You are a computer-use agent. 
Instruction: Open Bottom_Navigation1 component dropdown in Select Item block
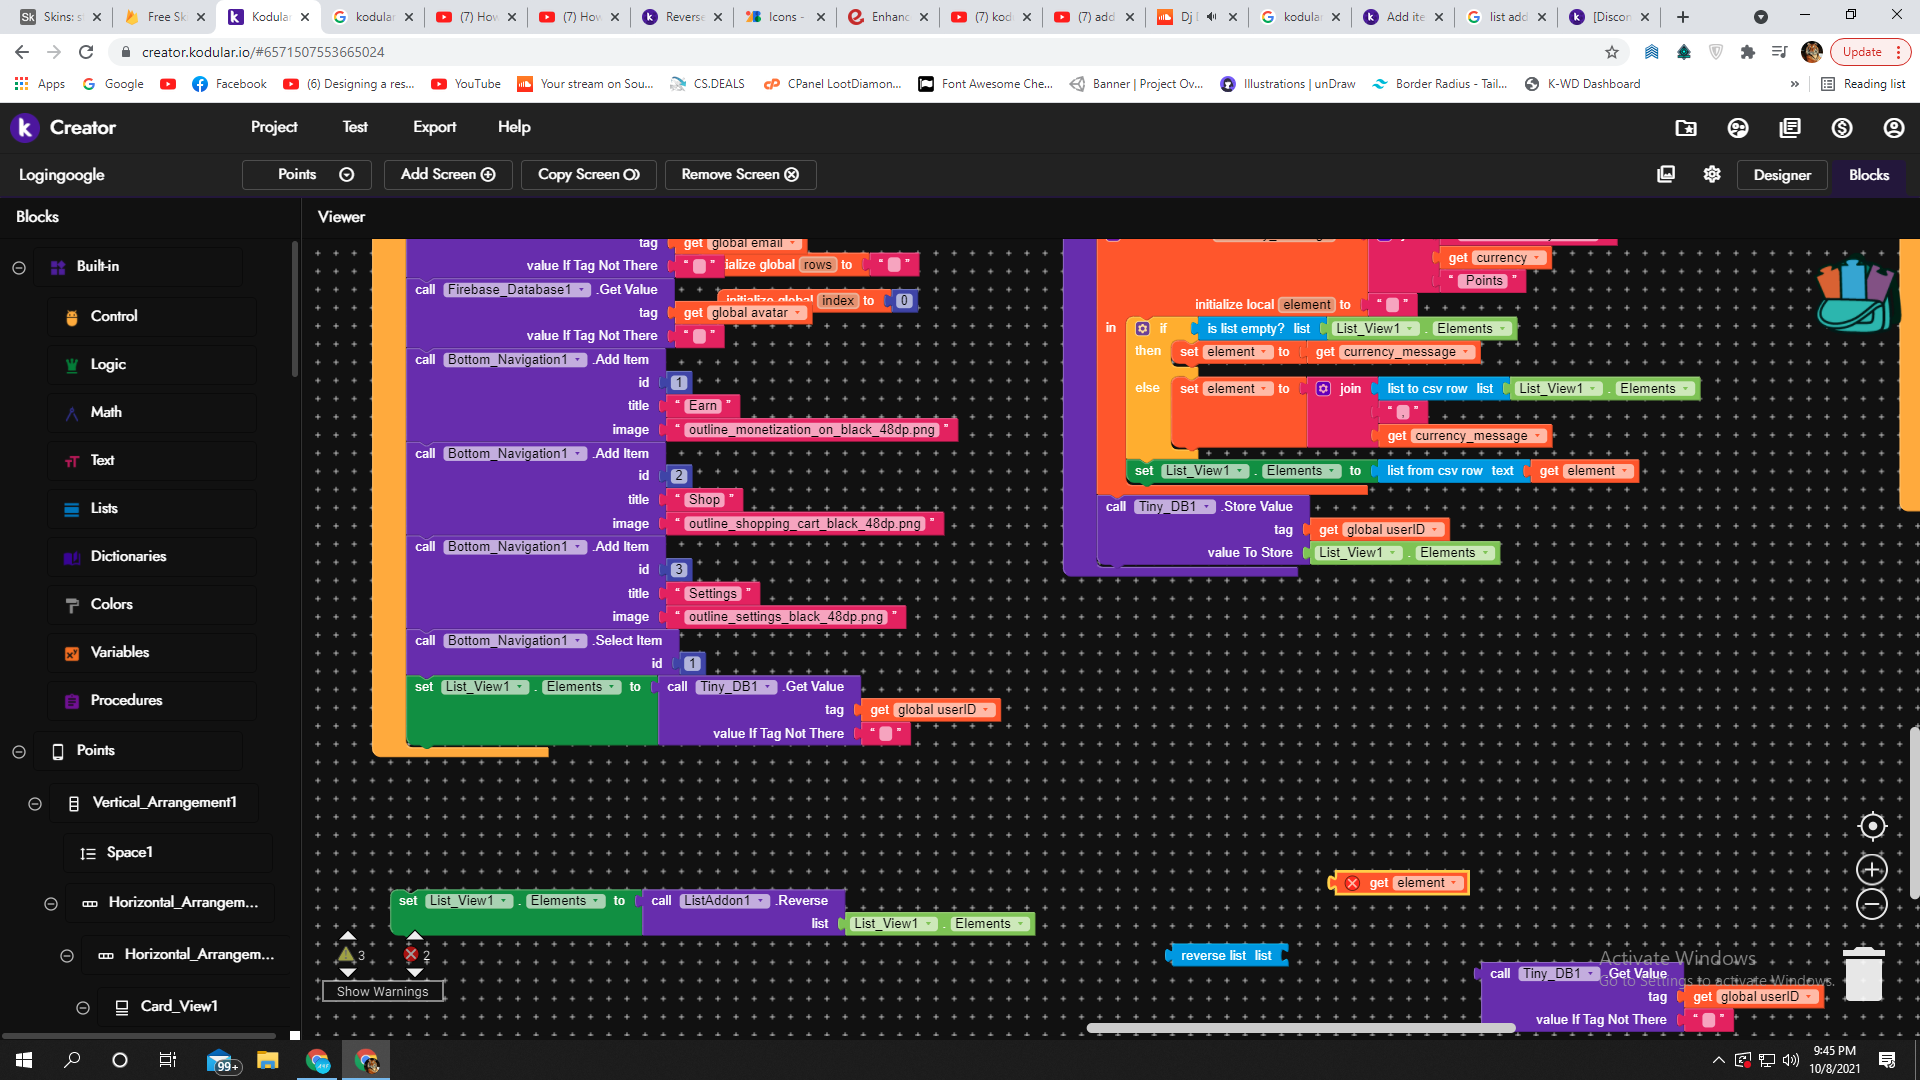579,641
